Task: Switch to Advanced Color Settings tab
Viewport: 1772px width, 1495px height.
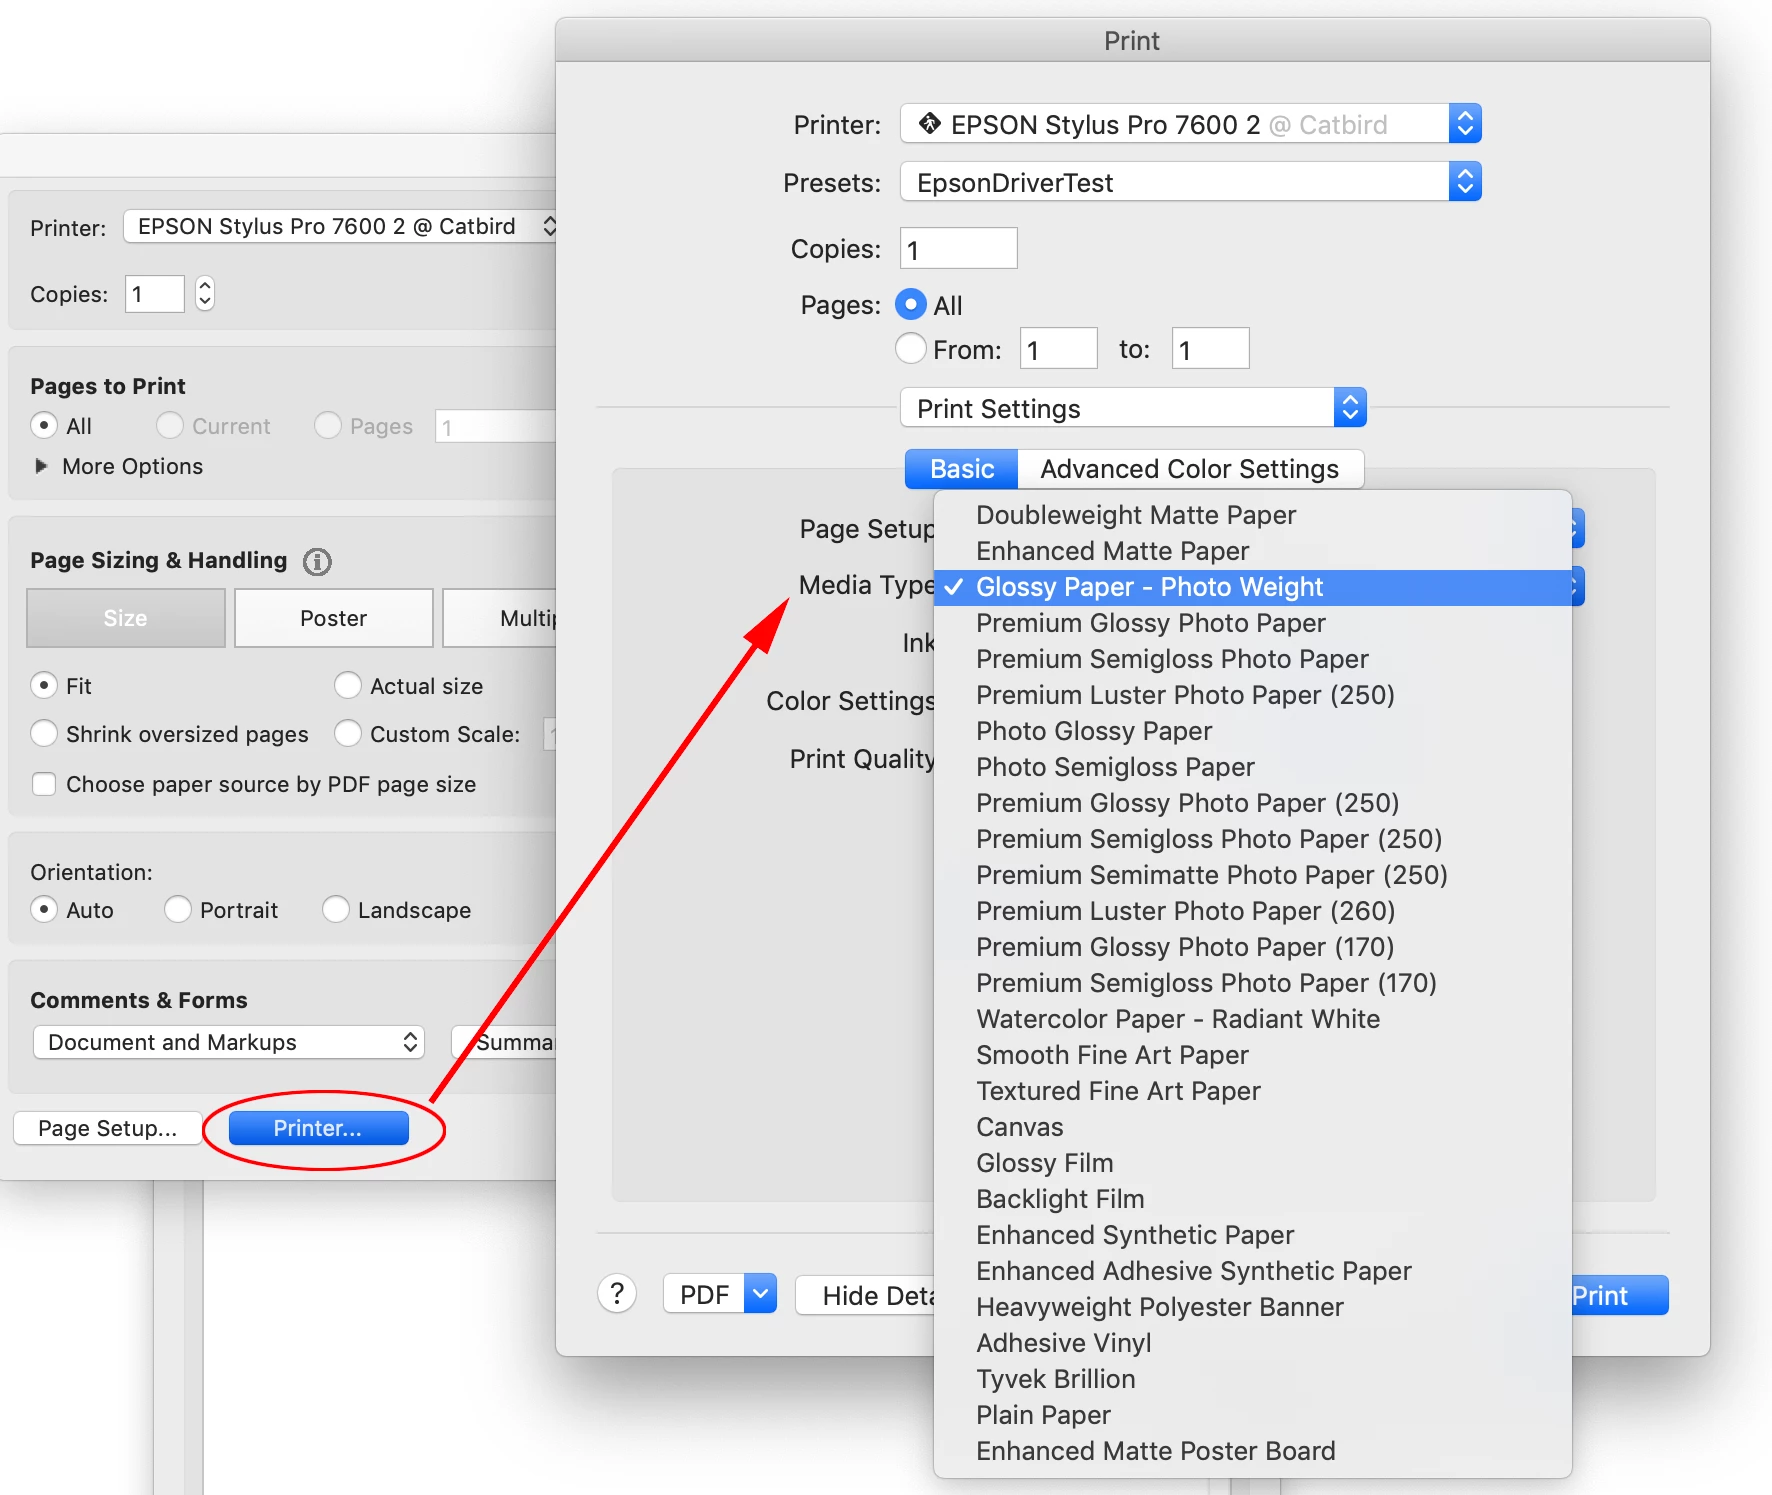Action: [x=1190, y=469]
